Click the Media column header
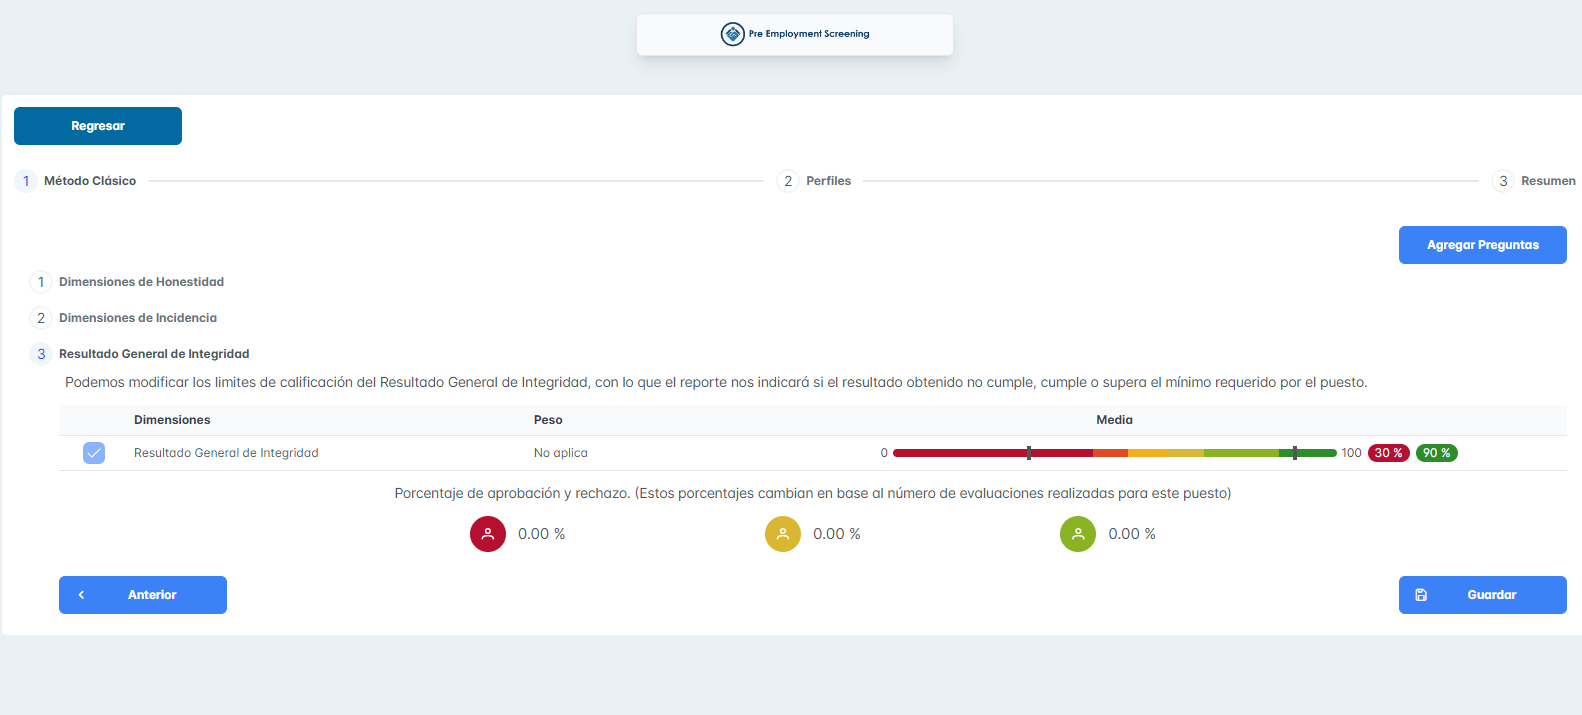1582x715 pixels. pyautogui.click(x=1114, y=420)
